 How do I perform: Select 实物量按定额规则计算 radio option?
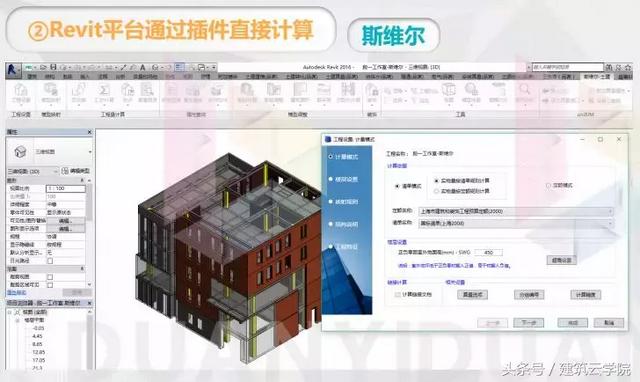pyautogui.click(x=436, y=191)
